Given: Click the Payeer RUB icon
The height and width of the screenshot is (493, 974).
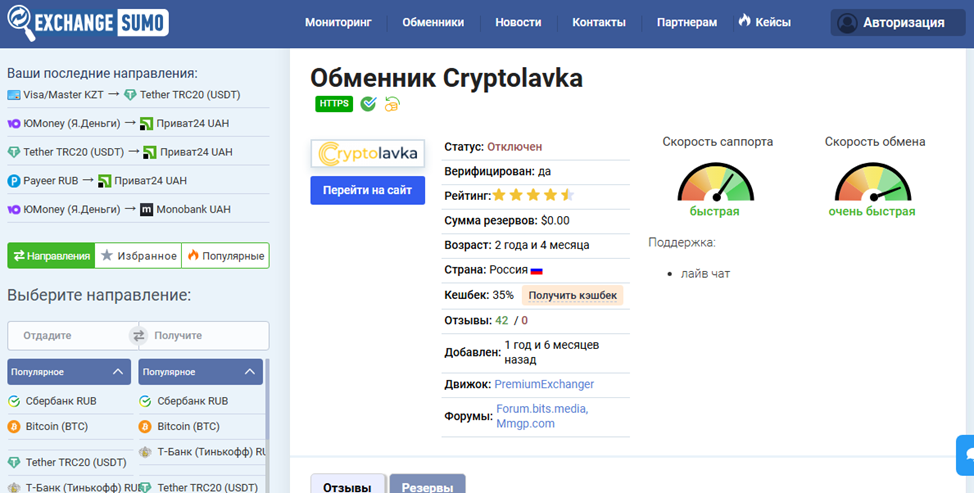Looking at the screenshot, I should tap(14, 181).
